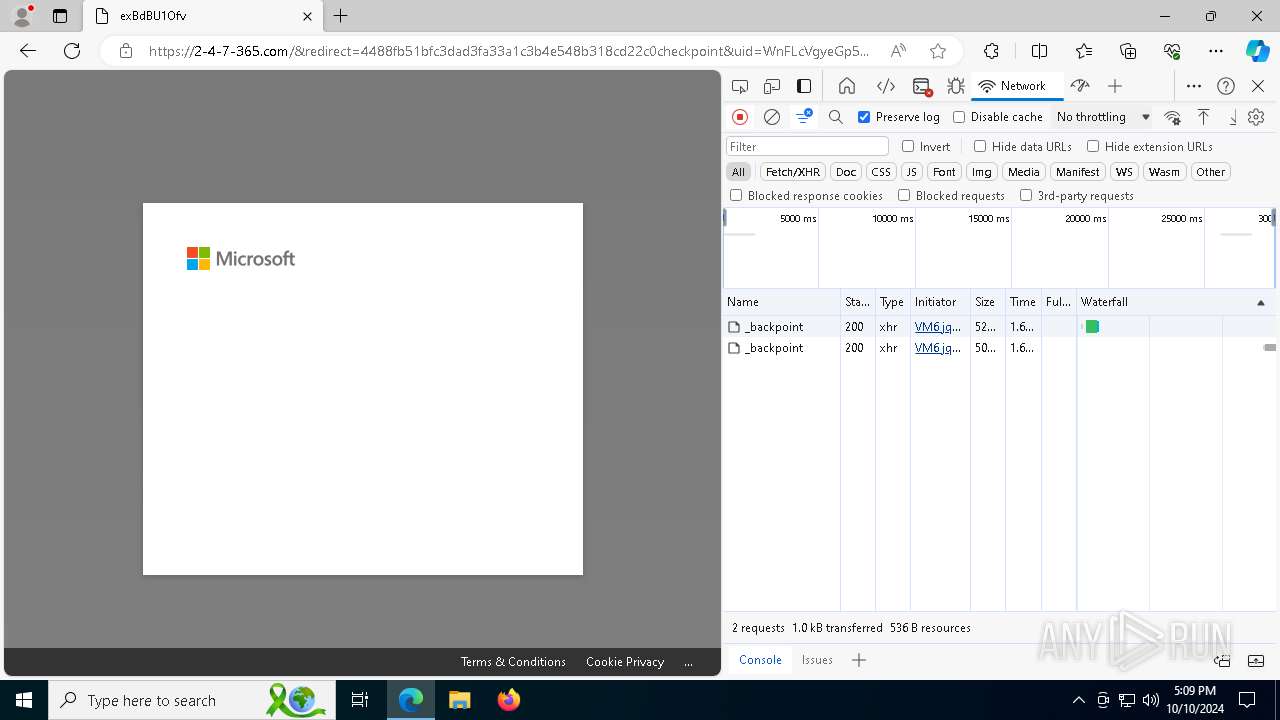The image size is (1280, 720).
Task: Filter requests by Doc type
Action: coord(846,172)
